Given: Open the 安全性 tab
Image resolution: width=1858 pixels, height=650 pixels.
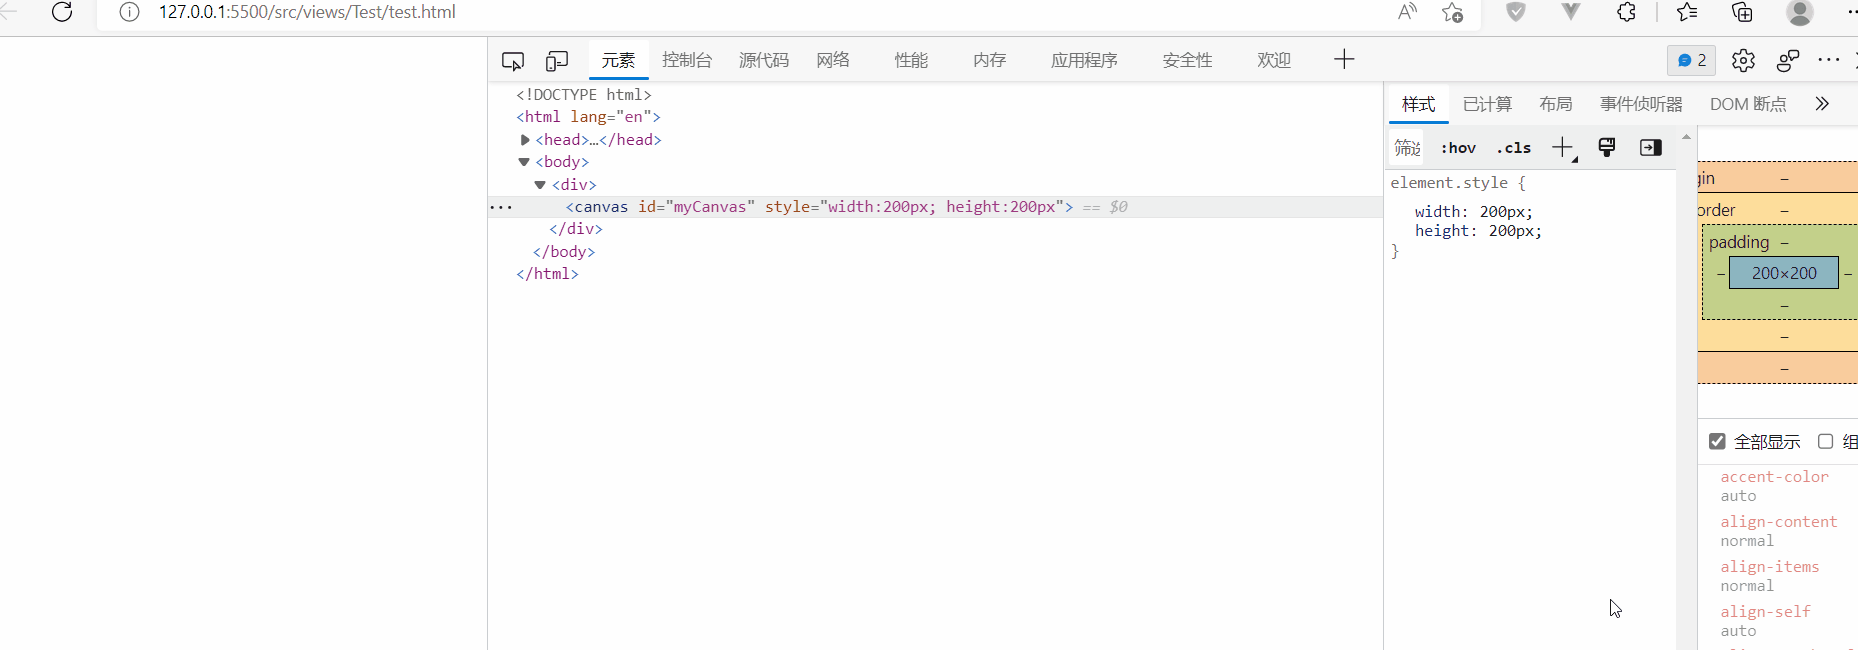Looking at the screenshot, I should (x=1188, y=60).
